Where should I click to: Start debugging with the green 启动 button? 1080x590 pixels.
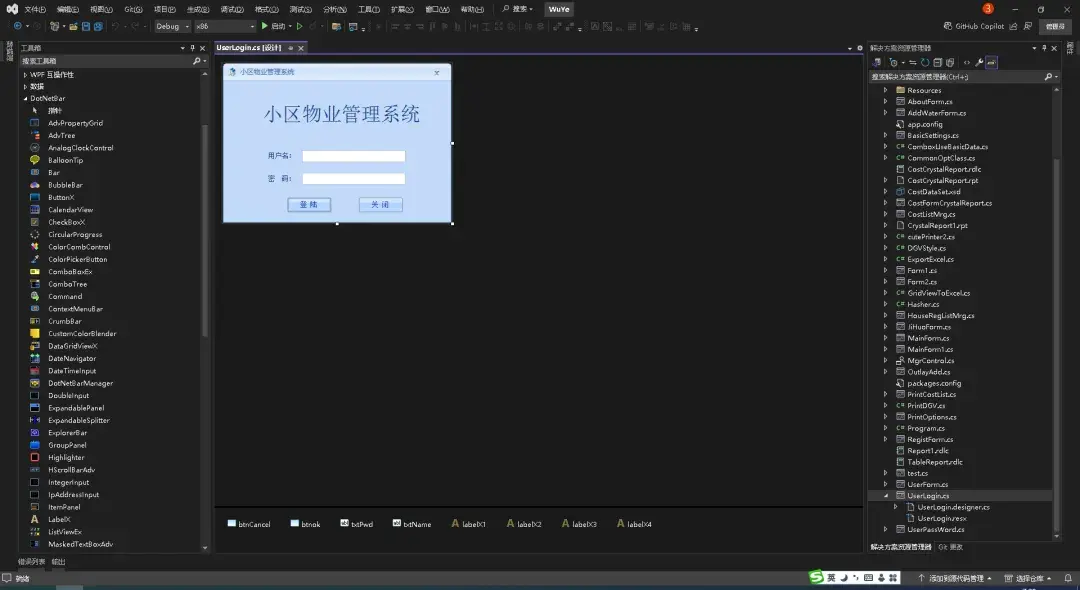coord(273,27)
